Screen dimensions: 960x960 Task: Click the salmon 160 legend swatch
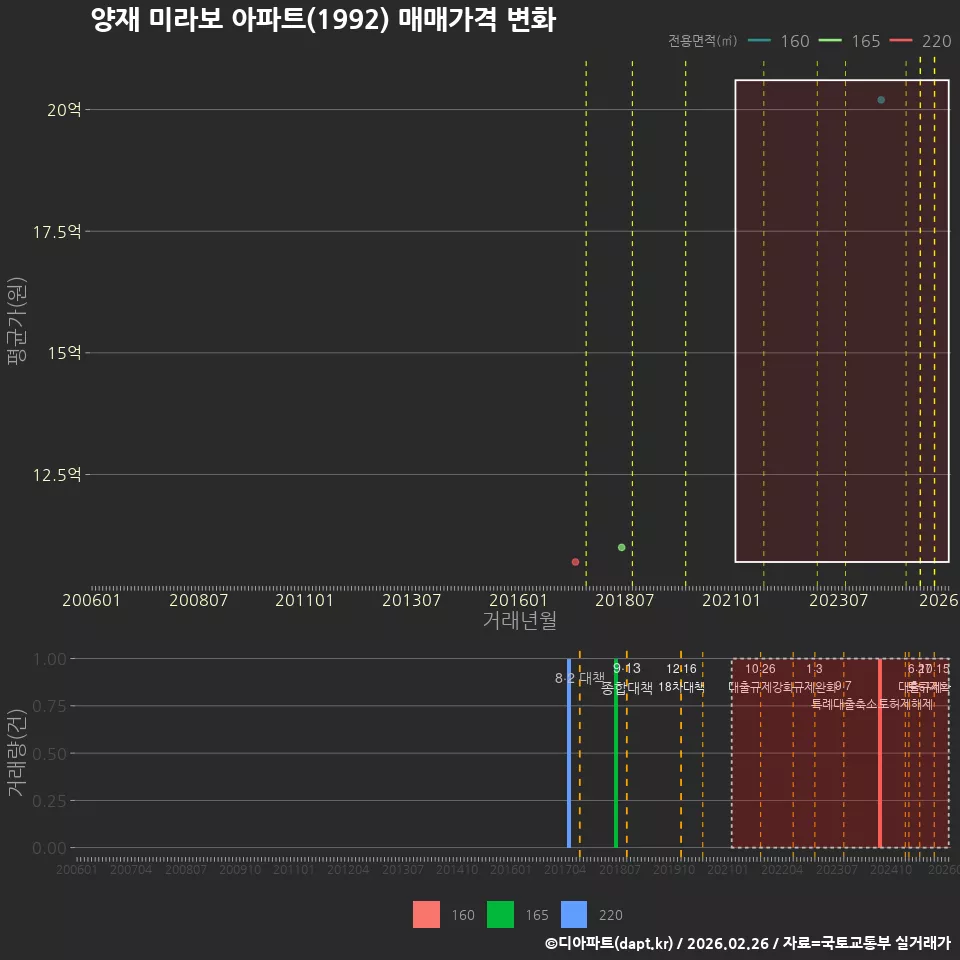426,915
